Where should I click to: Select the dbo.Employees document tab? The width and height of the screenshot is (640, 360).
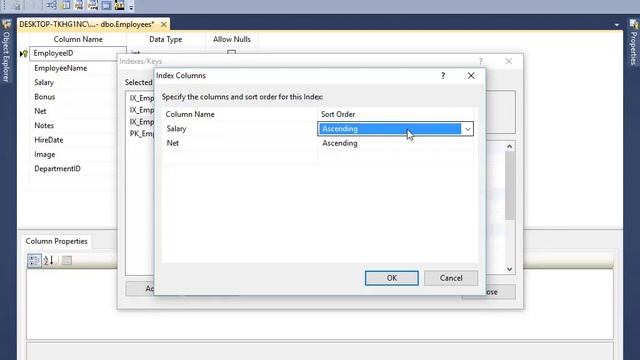(87, 24)
